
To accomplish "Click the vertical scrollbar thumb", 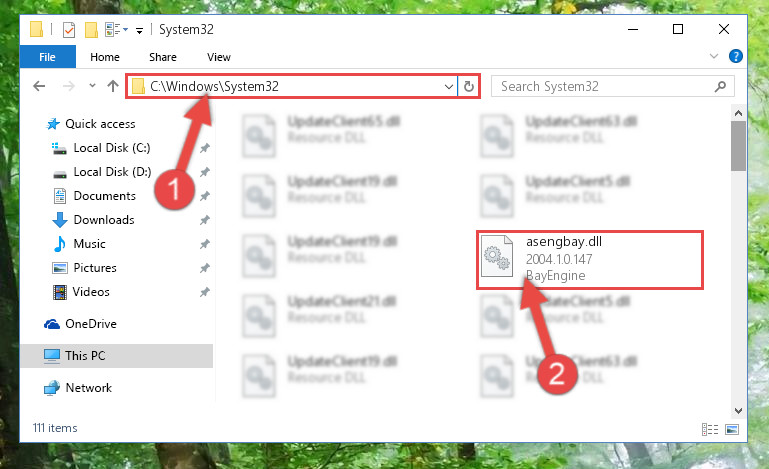I will pyautogui.click(x=738, y=146).
